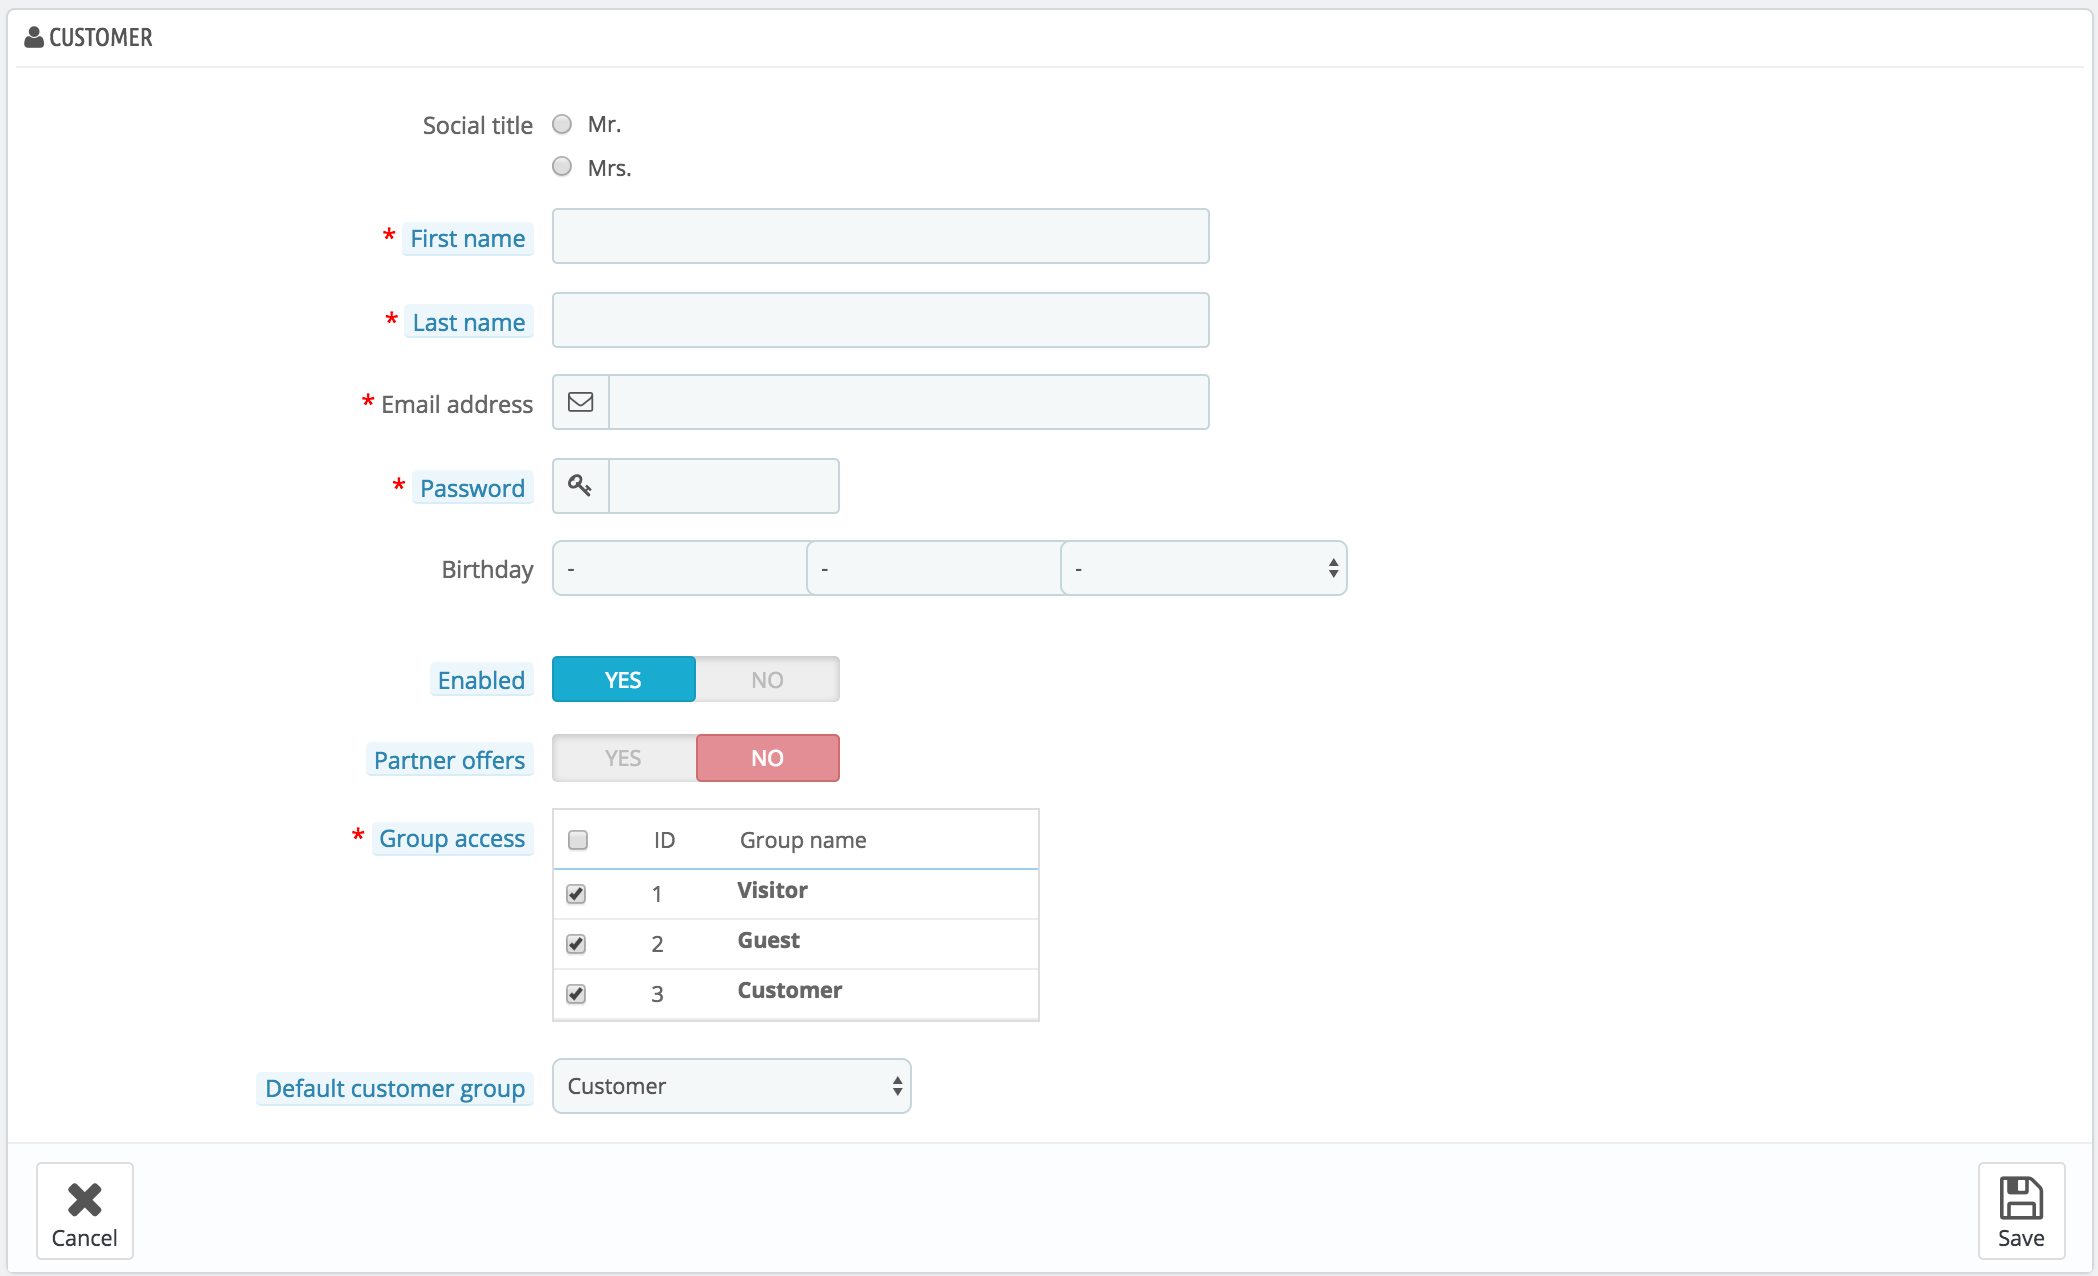Image resolution: width=2098 pixels, height=1276 pixels.
Task: Click the CUSTOMER panel heading text
Action: coord(101,37)
